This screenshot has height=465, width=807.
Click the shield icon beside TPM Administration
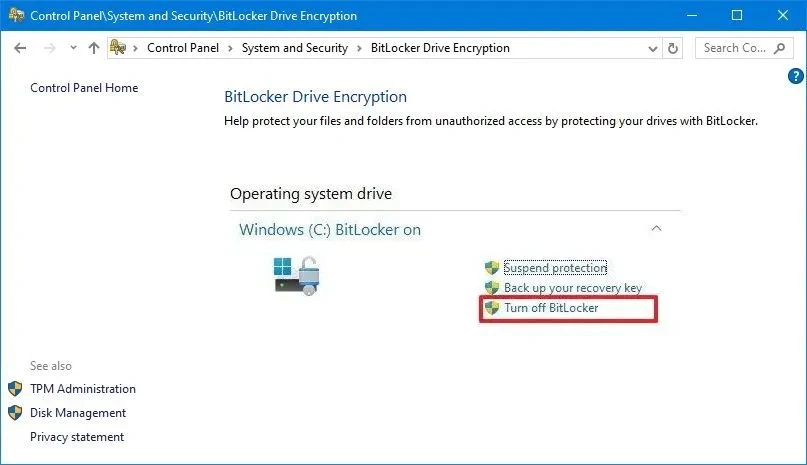15,389
